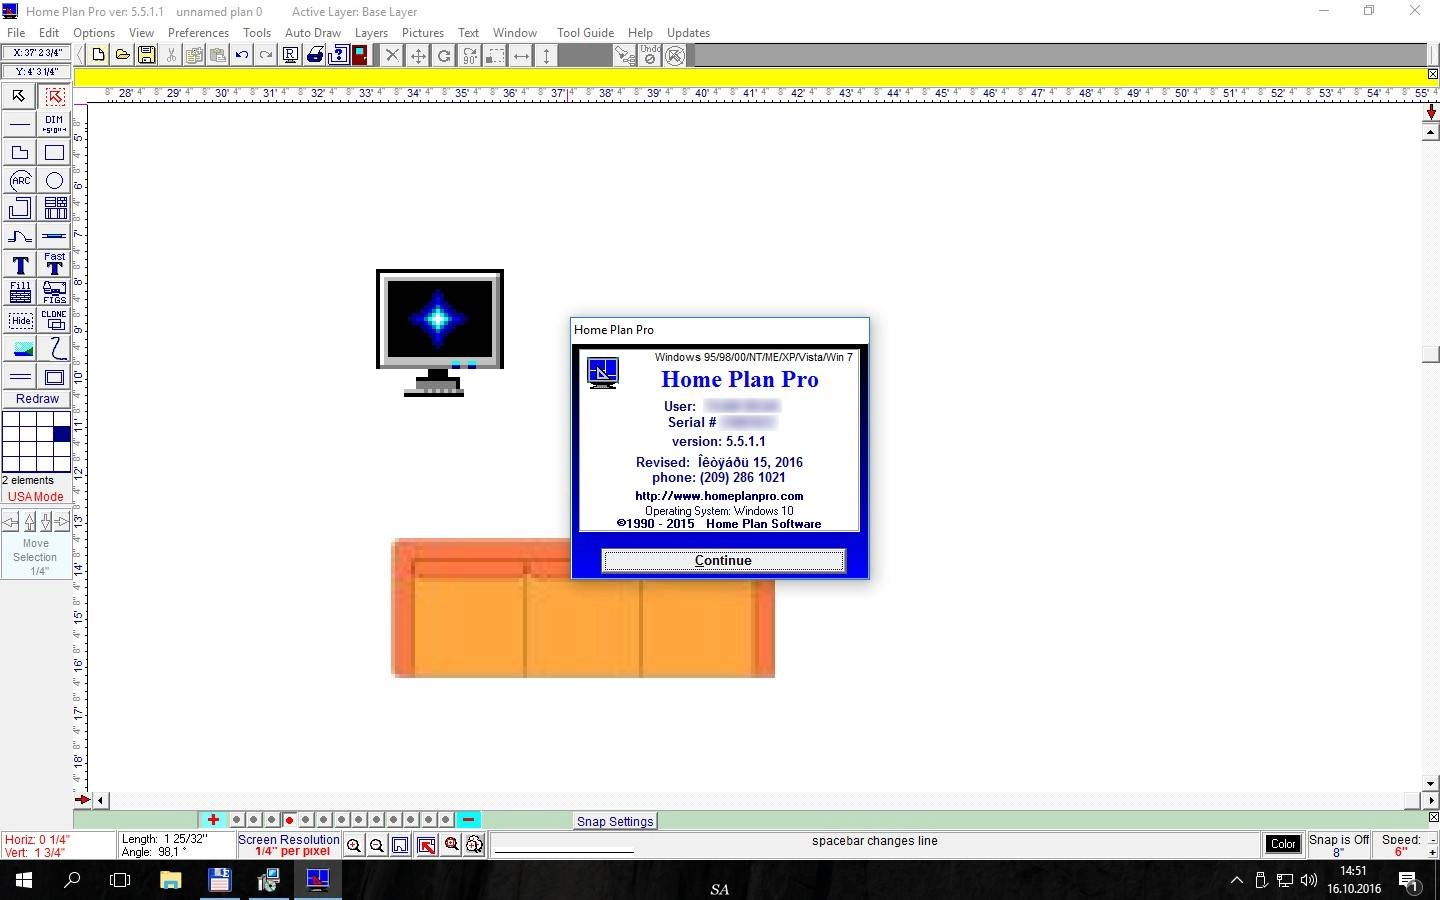This screenshot has height=900, width=1440.
Task: Zoom out with magnifier minus icon
Action: pyautogui.click(x=377, y=845)
